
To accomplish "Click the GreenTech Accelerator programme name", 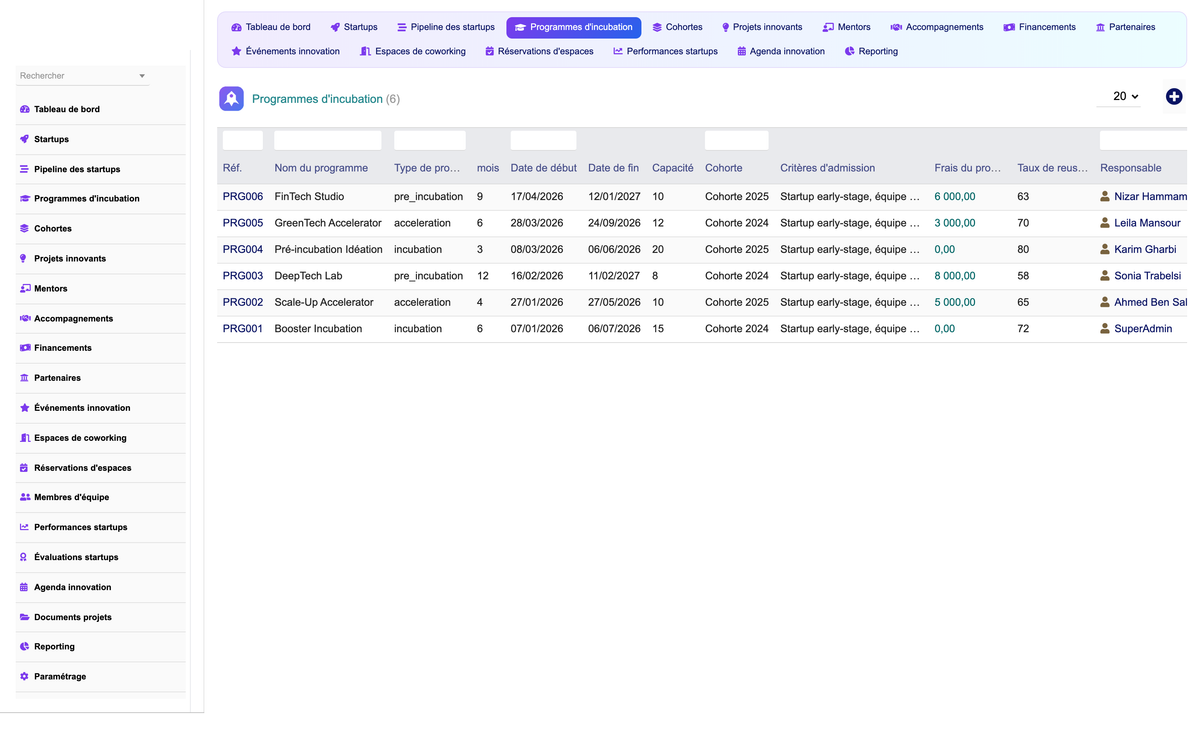I will (x=328, y=223).
